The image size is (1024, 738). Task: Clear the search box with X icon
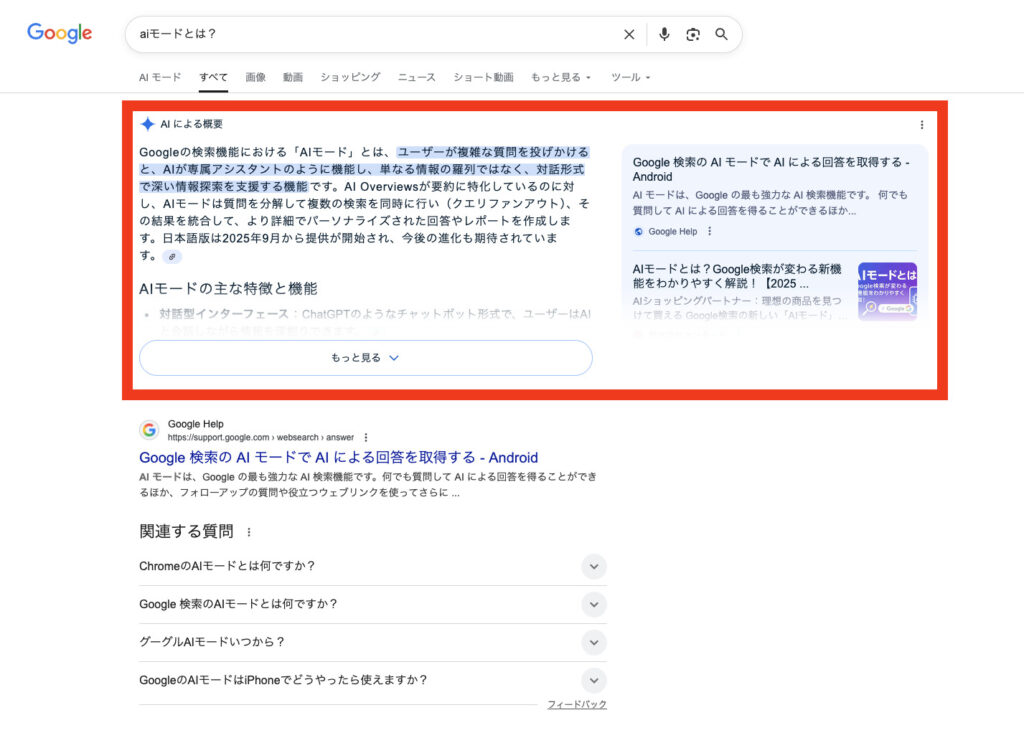(x=629, y=34)
